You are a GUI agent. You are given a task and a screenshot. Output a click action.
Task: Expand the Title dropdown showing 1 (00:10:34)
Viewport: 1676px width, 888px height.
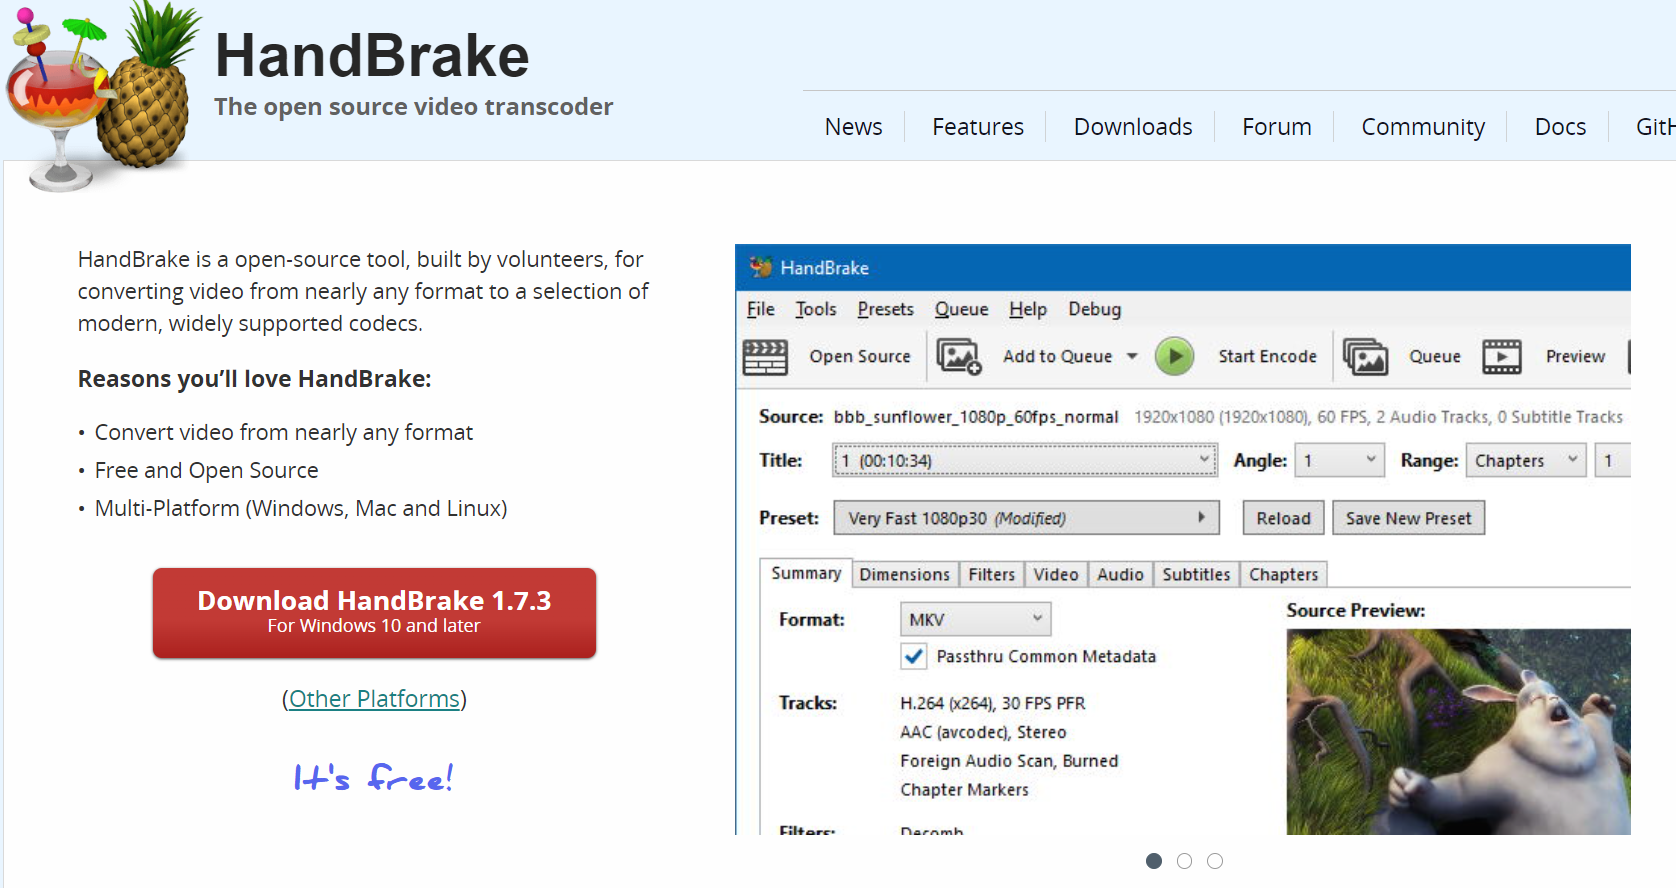pos(1025,460)
